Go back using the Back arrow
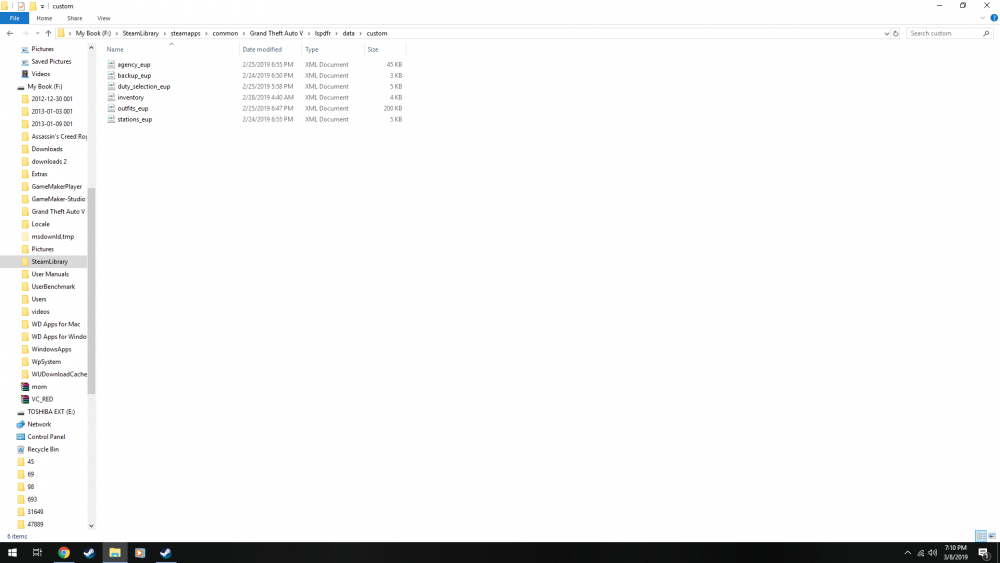The height and width of the screenshot is (563, 1000). click(10, 33)
